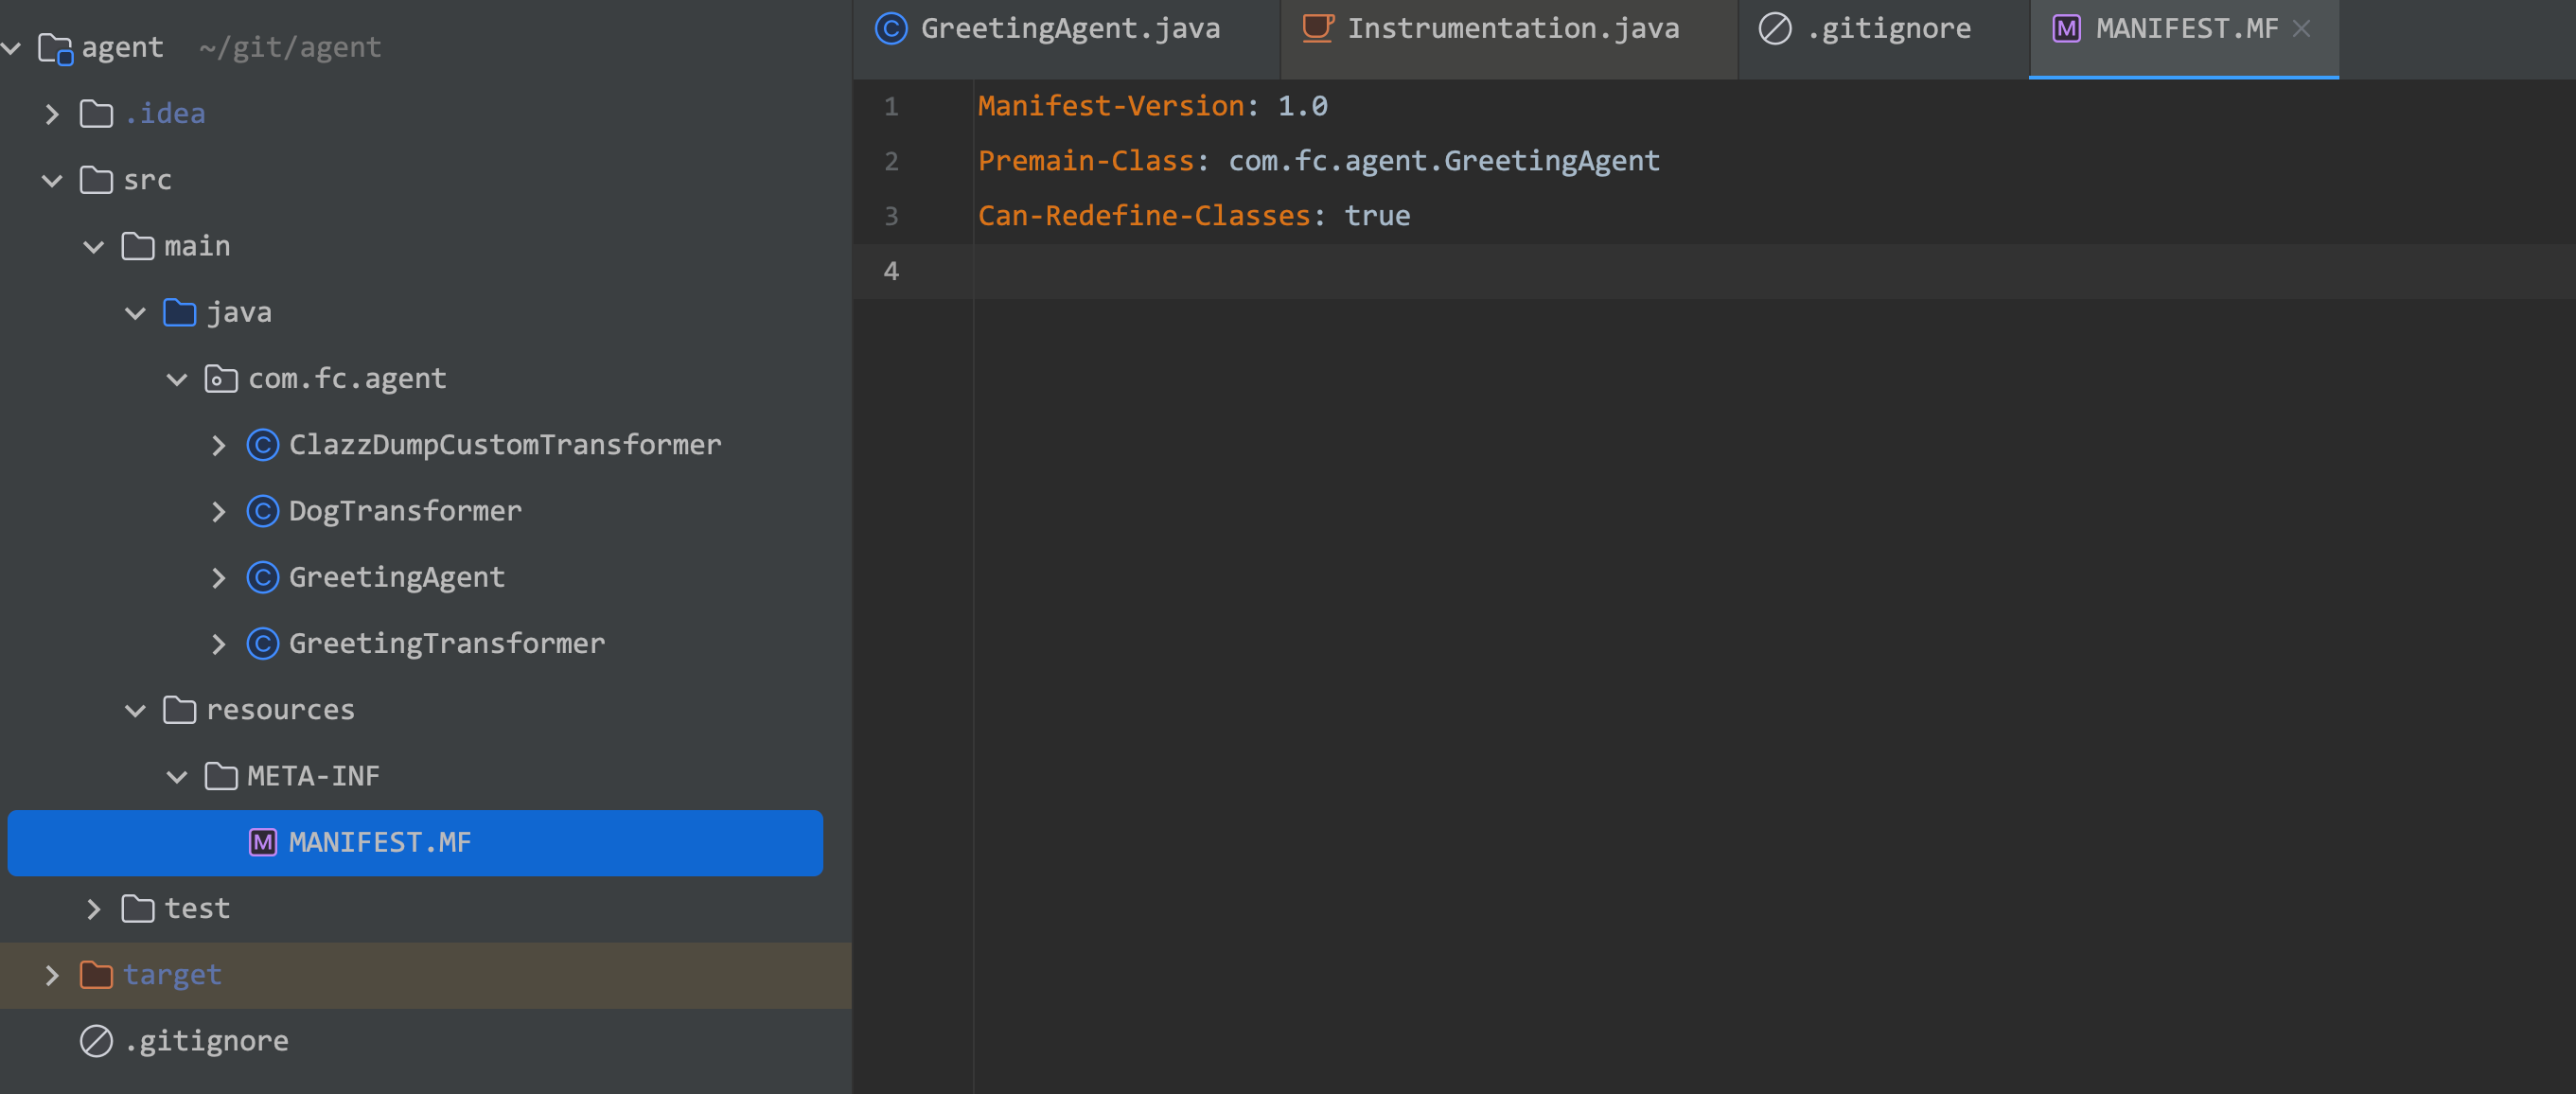Click the Can-Redefine-Classes key
Image resolution: width=2576 pixels, height=1094 pixels.
(x=1144, y=216)
